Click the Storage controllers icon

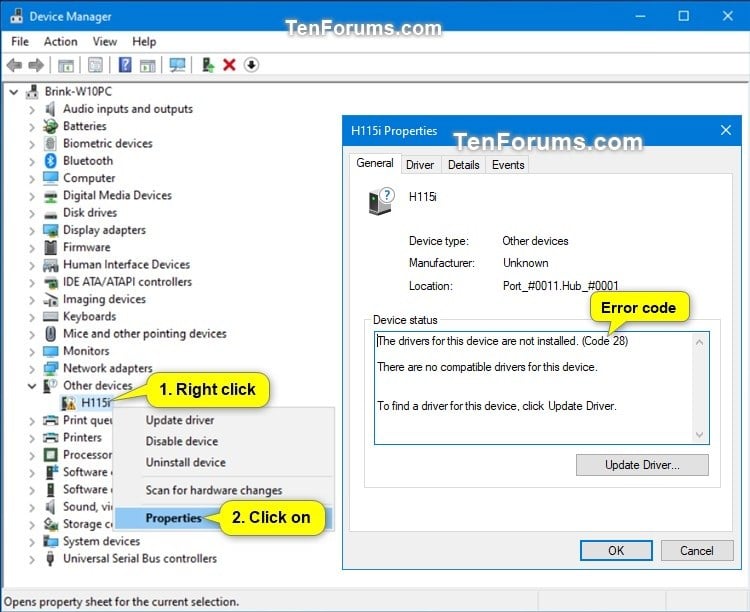pos(50,524)
